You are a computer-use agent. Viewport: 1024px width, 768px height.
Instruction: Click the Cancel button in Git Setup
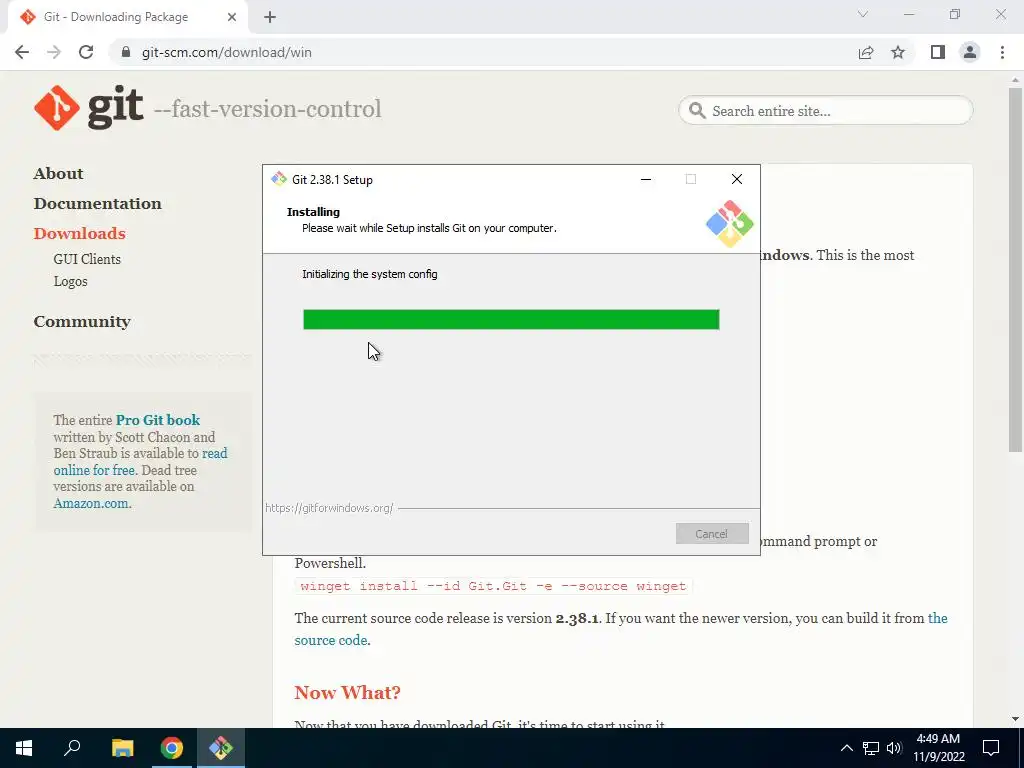(x=712, y=534)
